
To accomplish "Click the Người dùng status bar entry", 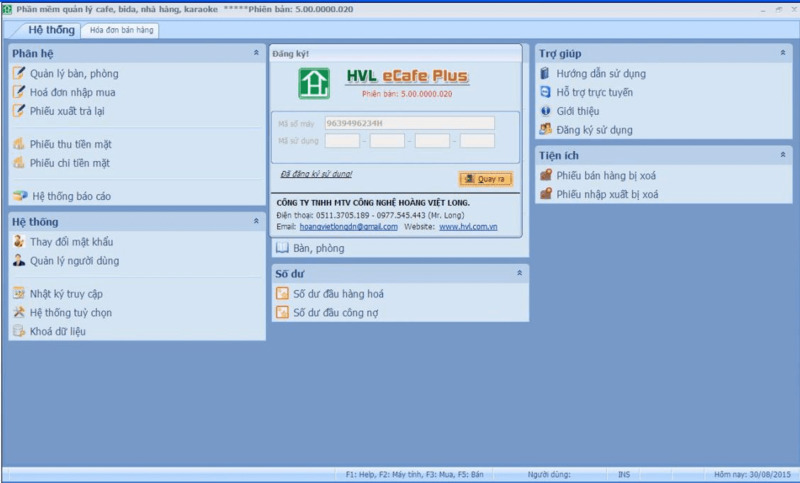I will click(x=549, y=474).
